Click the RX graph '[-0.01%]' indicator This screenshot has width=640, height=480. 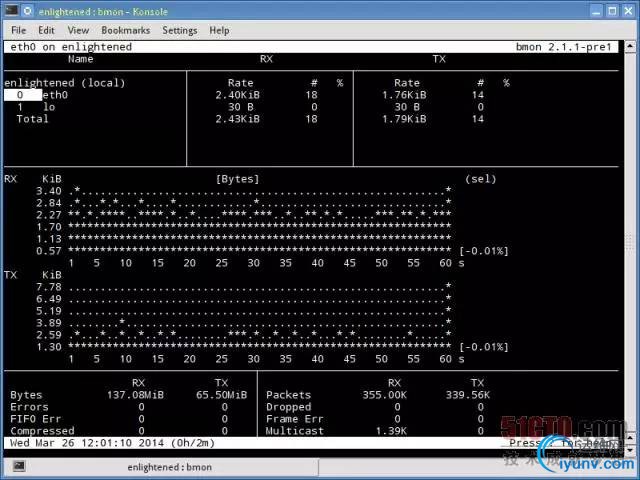(484, 251)
